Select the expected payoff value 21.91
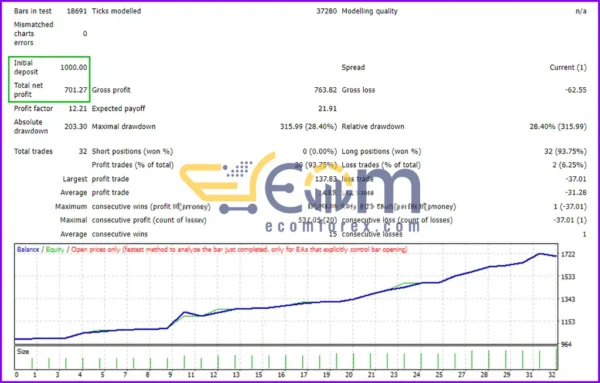Viewport: 600px width, 383px height. (x=328, y=108)
